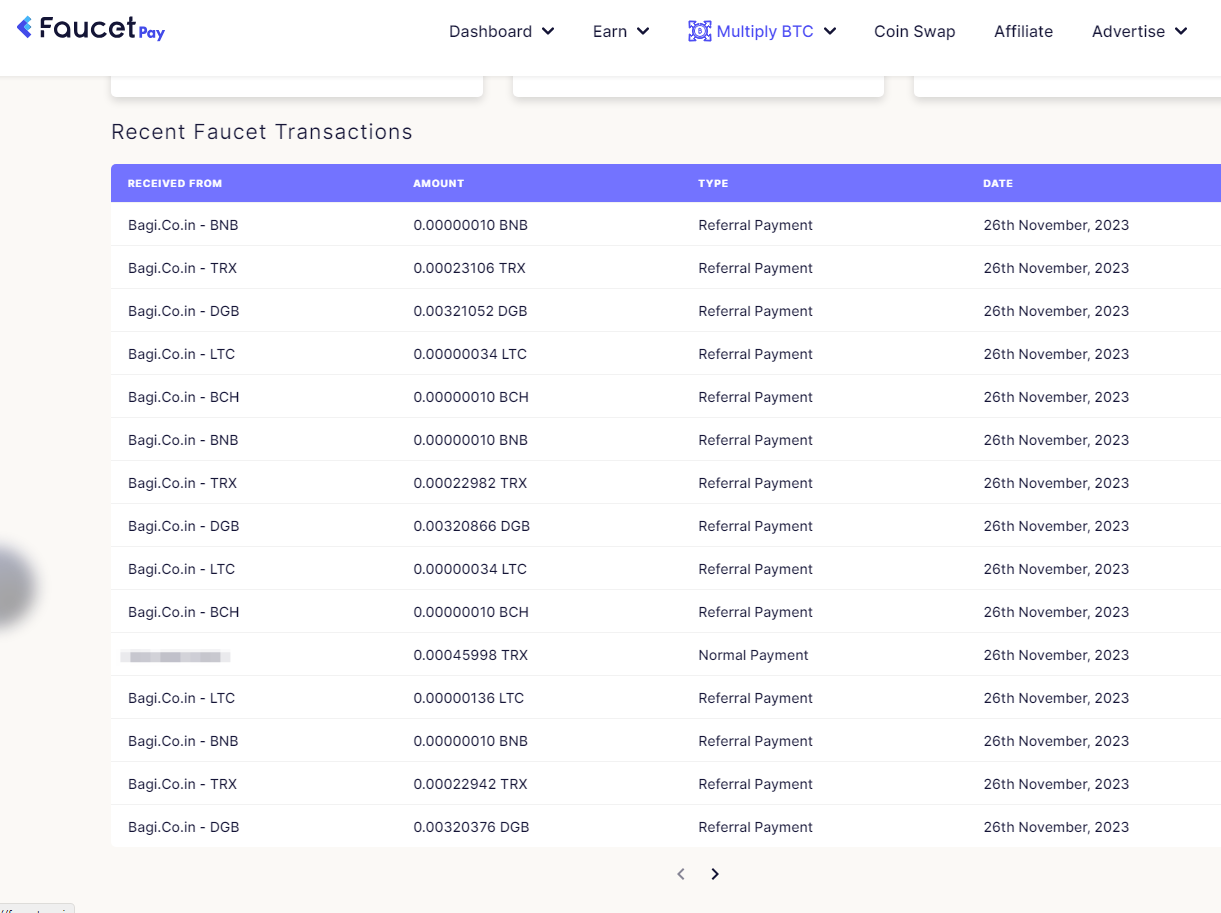Screen dimensions: 1221x913
Task: Click sender in the 0.00022982 TRX row
Action: click(x=183, y=483)
